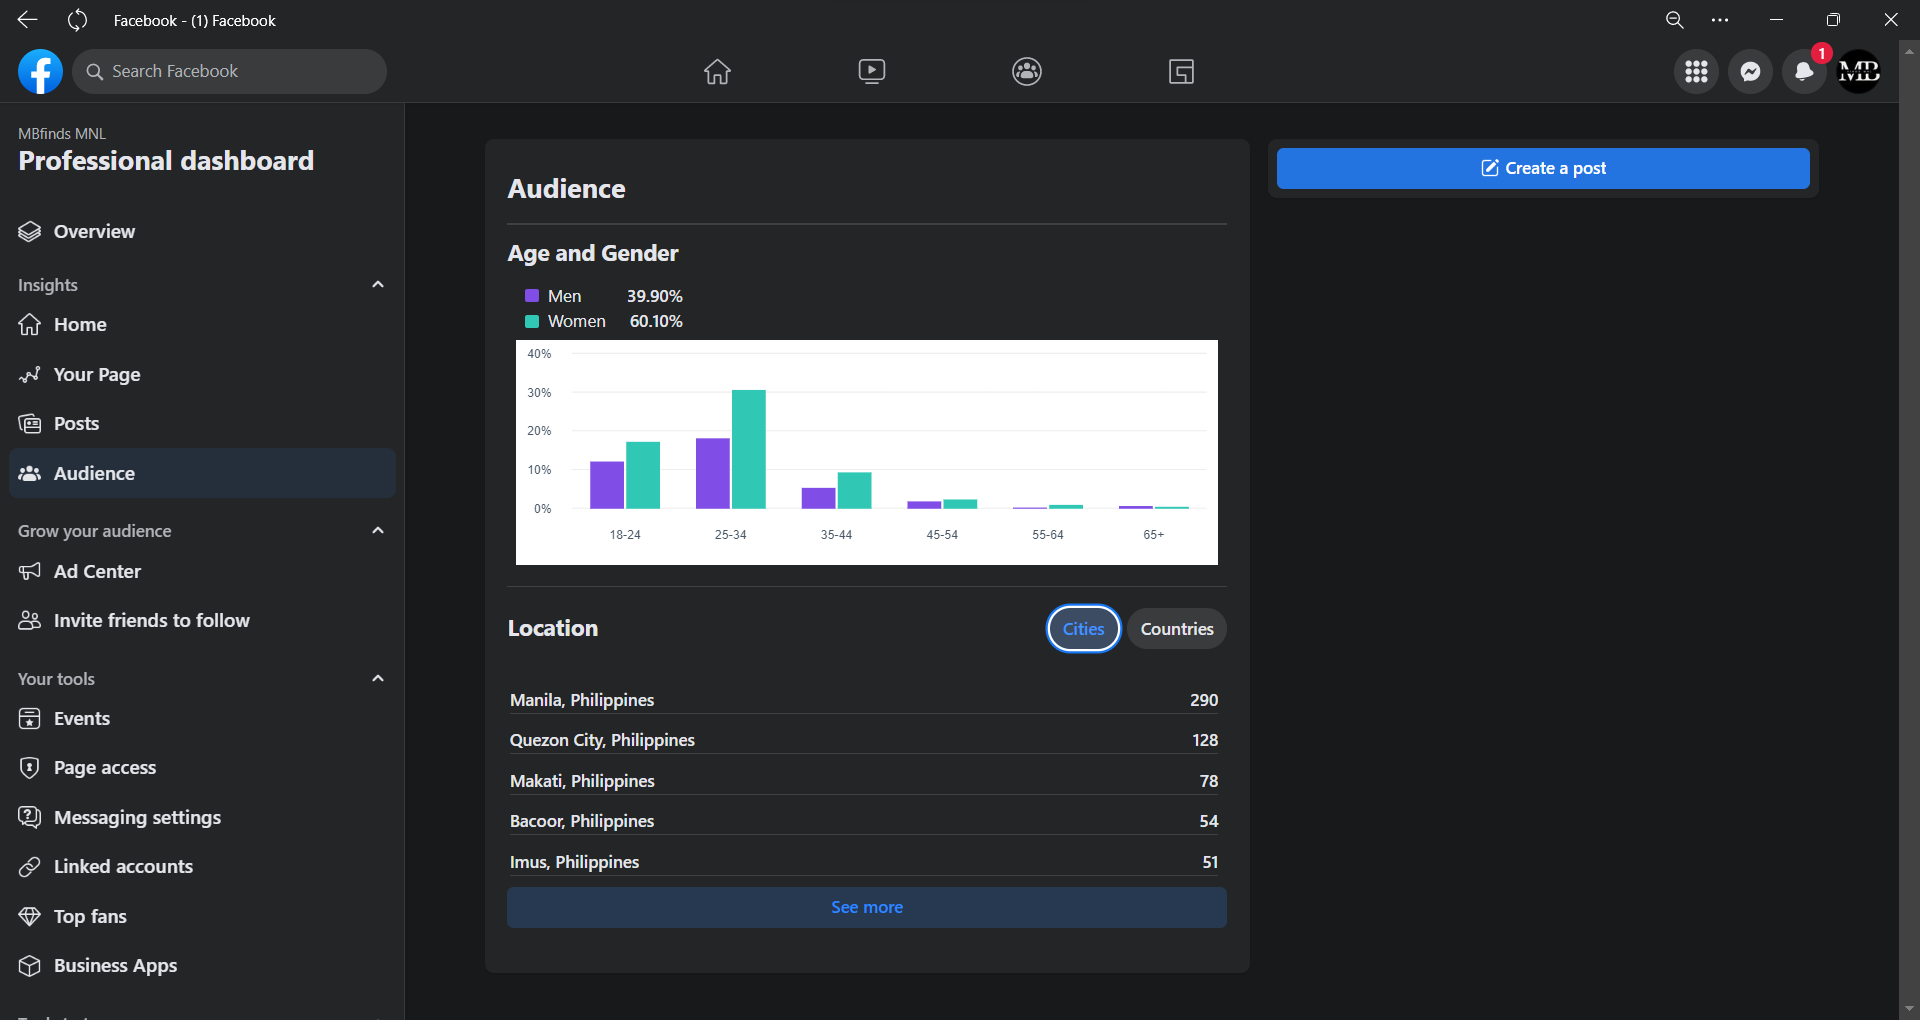Image resolution: width=1920 pixels, height=1020 pixels.
Task: Open Business Apps
Action: 202,965
